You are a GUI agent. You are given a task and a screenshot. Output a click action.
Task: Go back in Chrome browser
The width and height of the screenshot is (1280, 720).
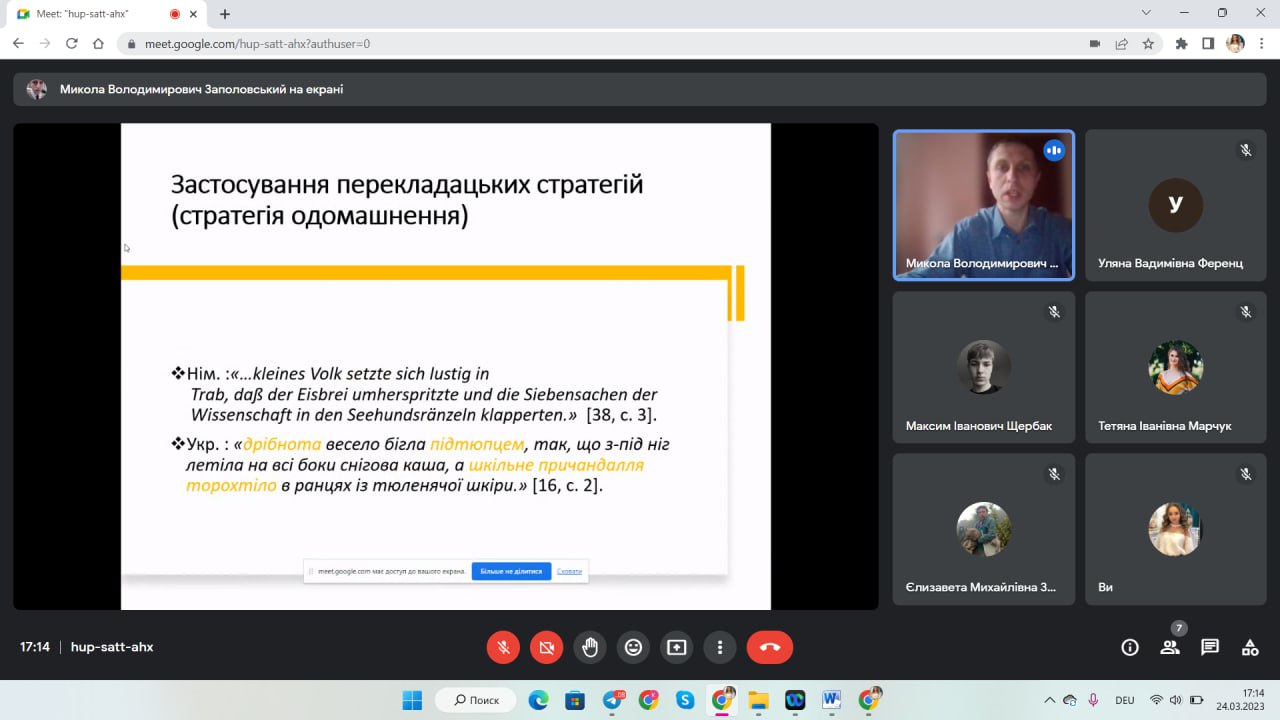[18, 44]
